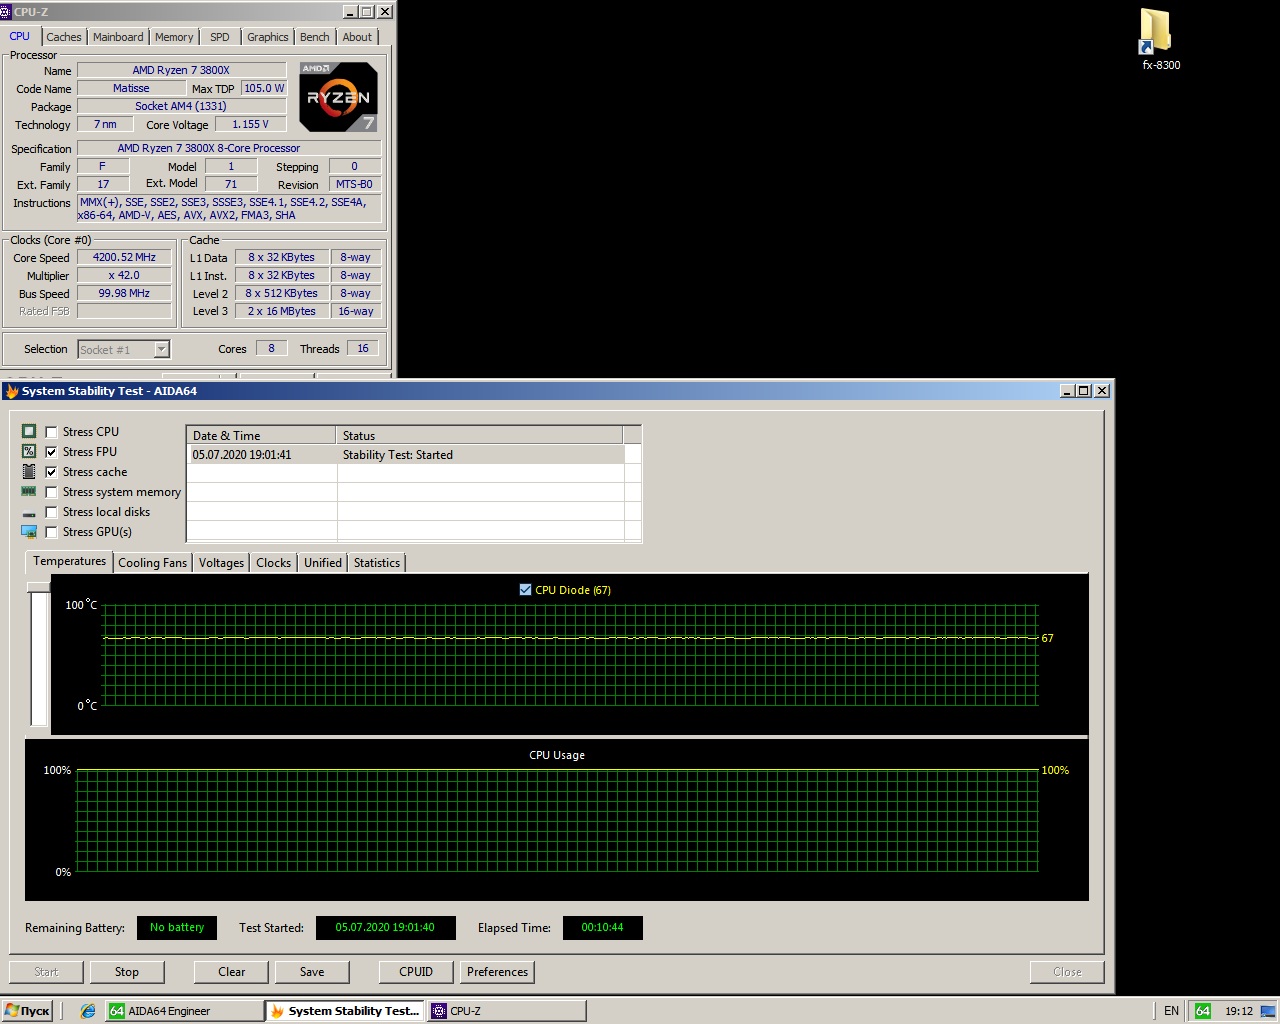This screenshot has width=1280, height=1024.
Task: Enable Stress local disks checkbox
Action: [x=51, y=512]
